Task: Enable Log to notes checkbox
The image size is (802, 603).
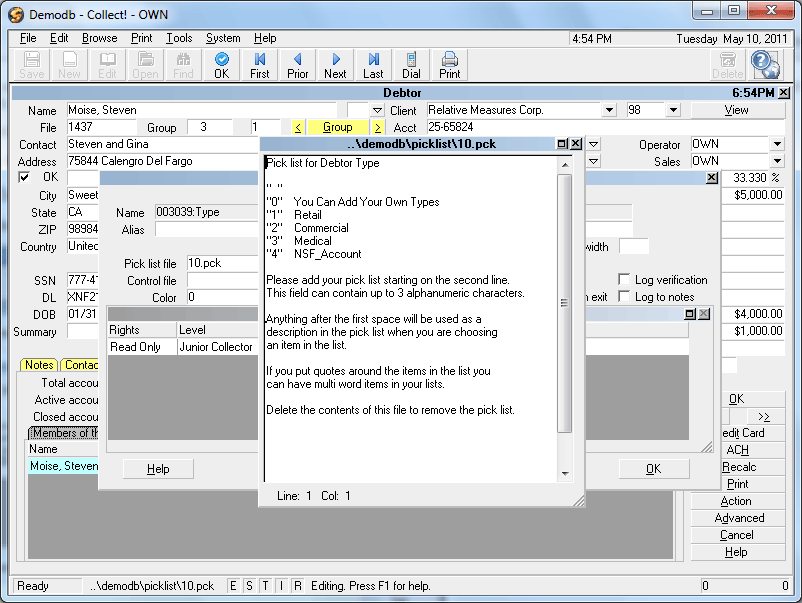Action: coord(623,296)
